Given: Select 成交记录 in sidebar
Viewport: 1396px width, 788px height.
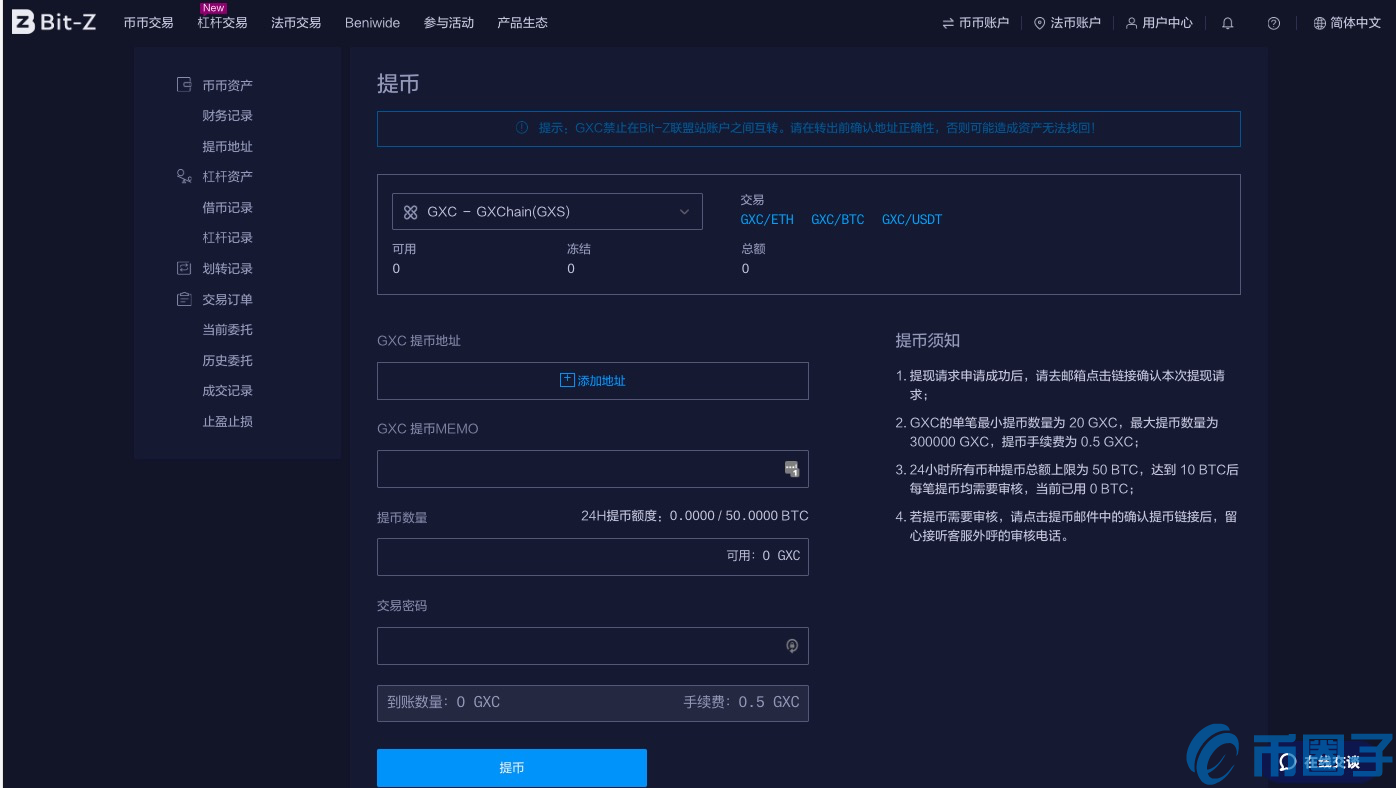Looking at the screenshot, I should [x=227, y=391].
